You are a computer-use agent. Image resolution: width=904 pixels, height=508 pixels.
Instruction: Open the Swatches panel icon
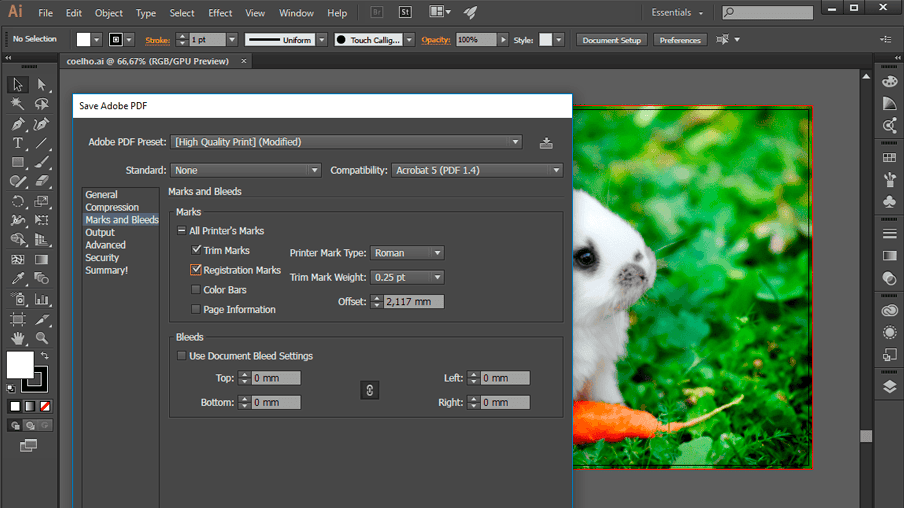click(x=889, y=158)
